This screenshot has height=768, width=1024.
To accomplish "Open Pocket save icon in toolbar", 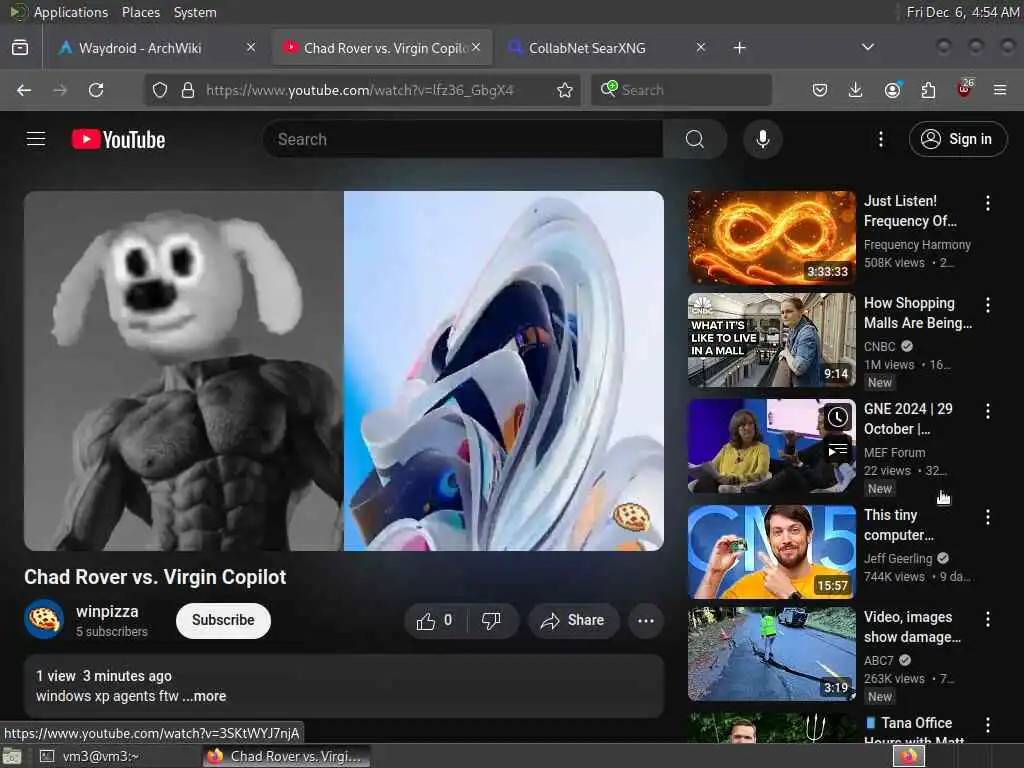I will 820,90.
